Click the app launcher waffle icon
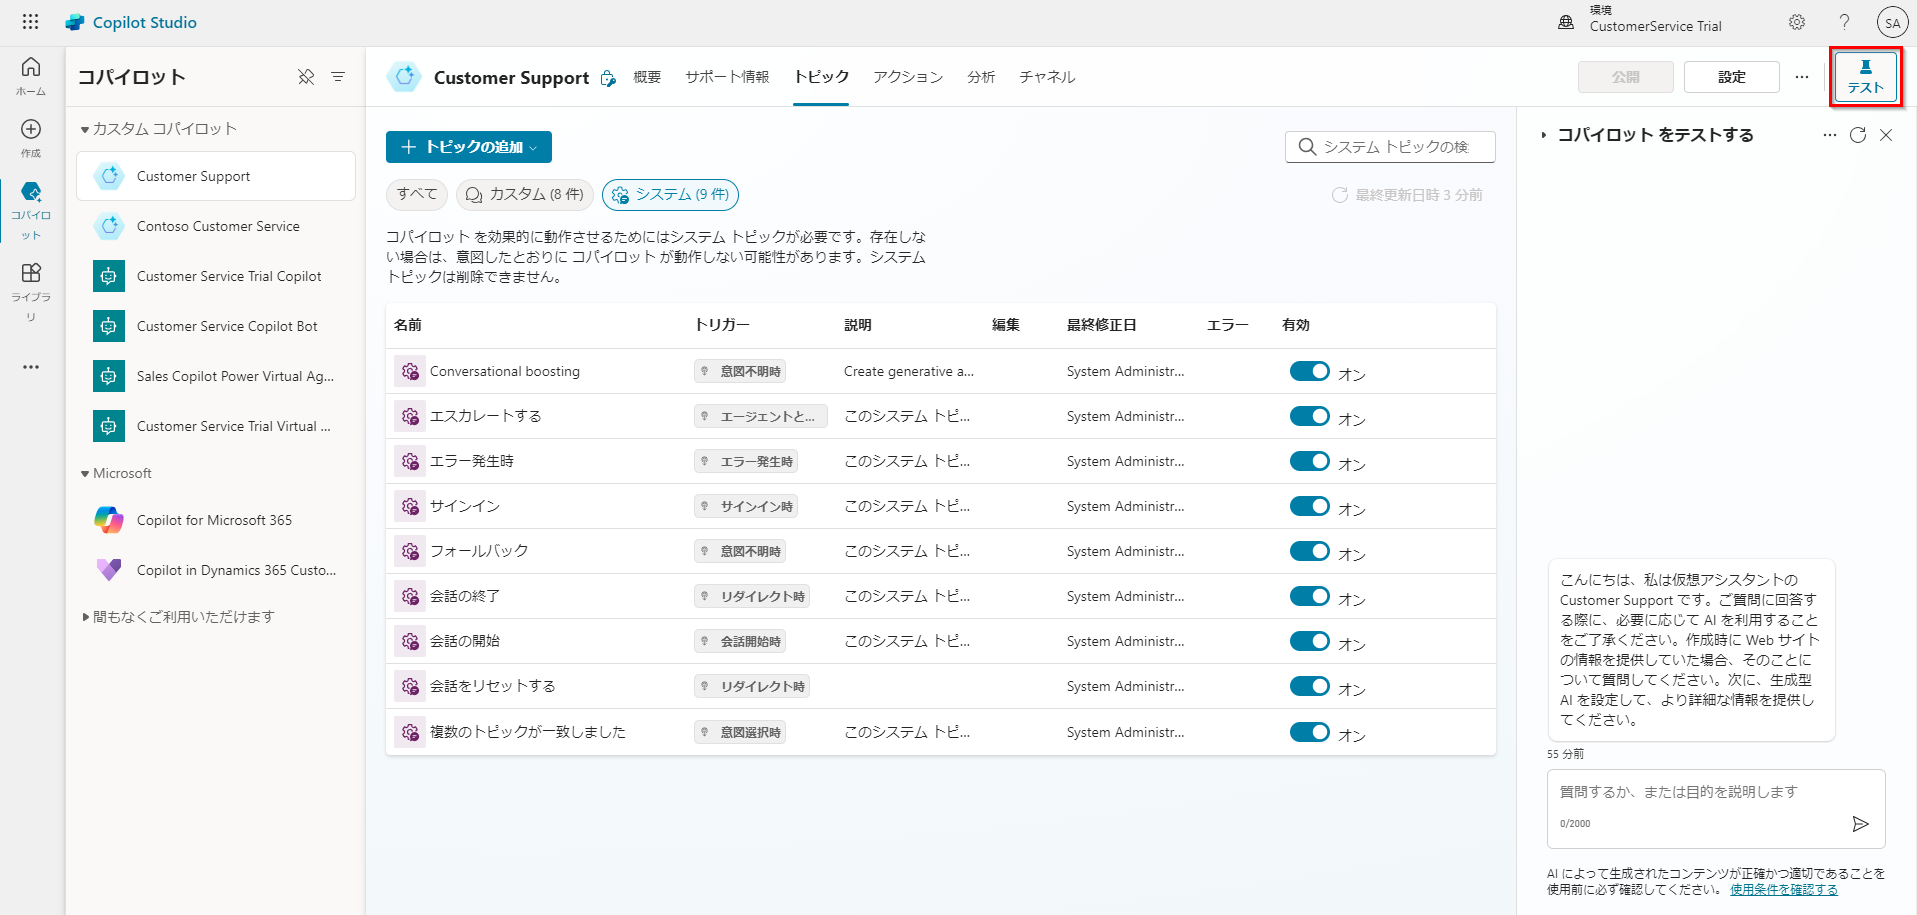Image resolution: width=1917 pixels, height=915 pixels. [x=29, y=21]
